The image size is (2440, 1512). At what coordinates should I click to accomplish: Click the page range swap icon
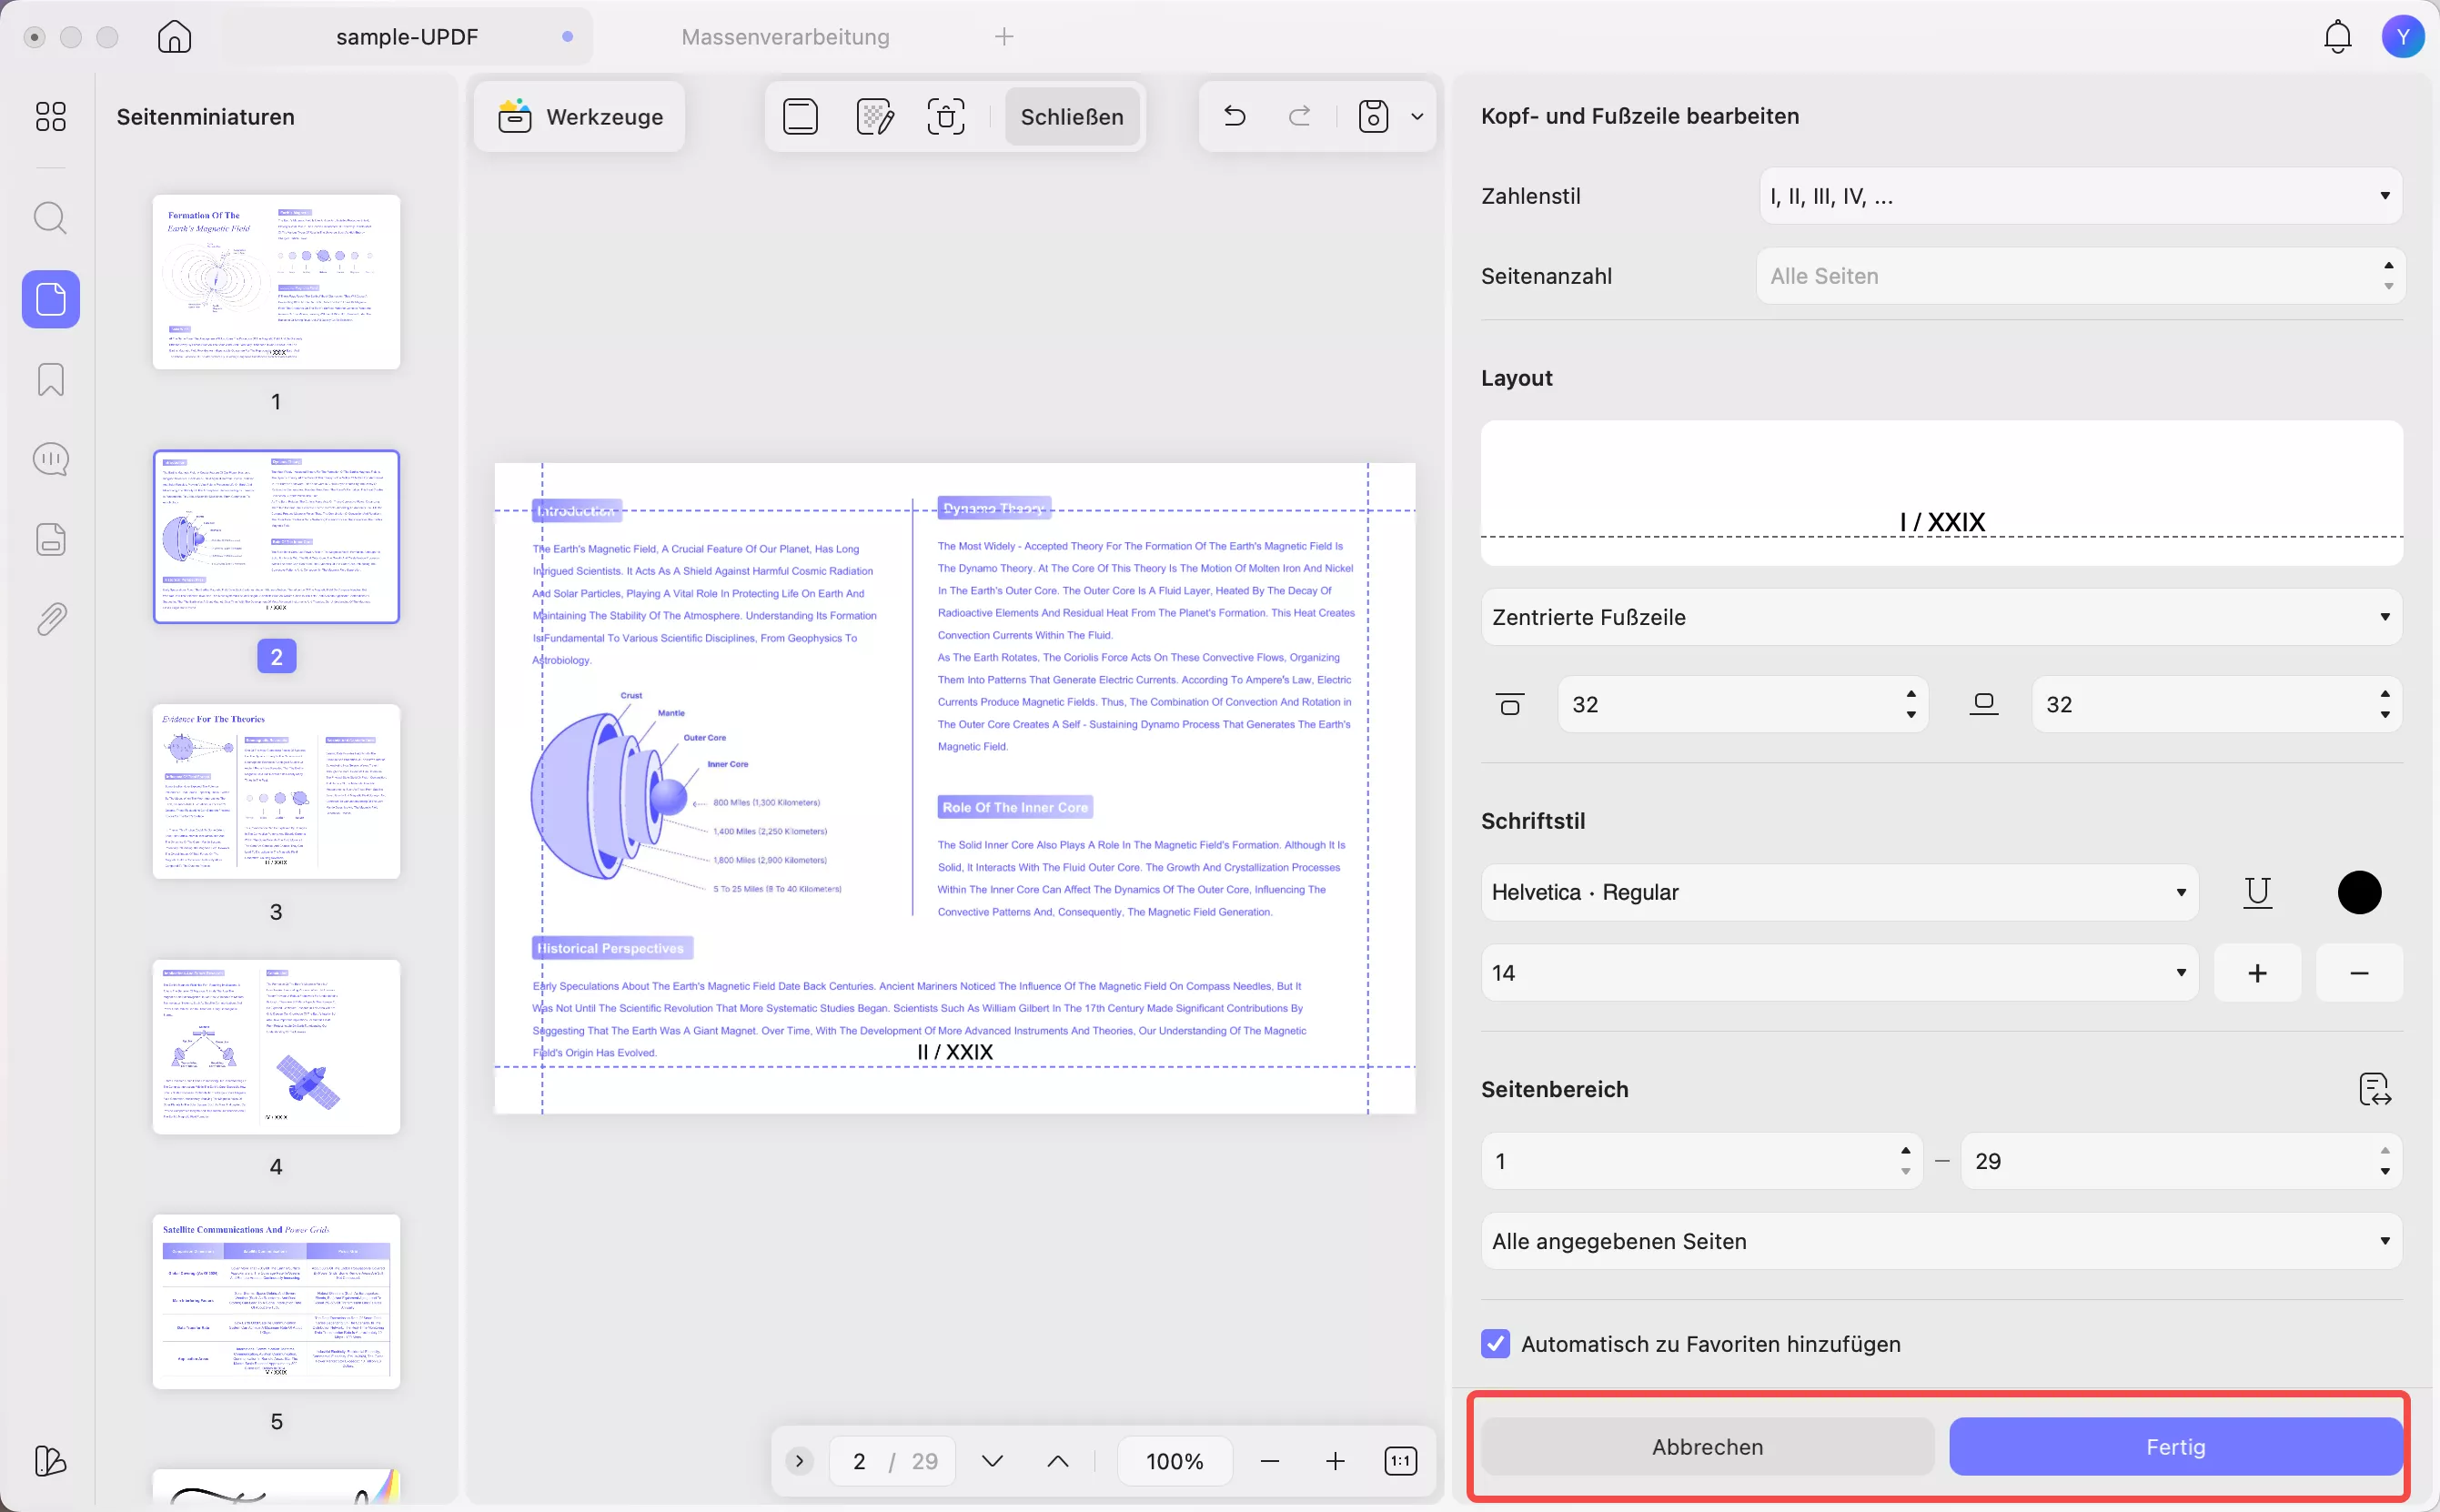2374,1090
